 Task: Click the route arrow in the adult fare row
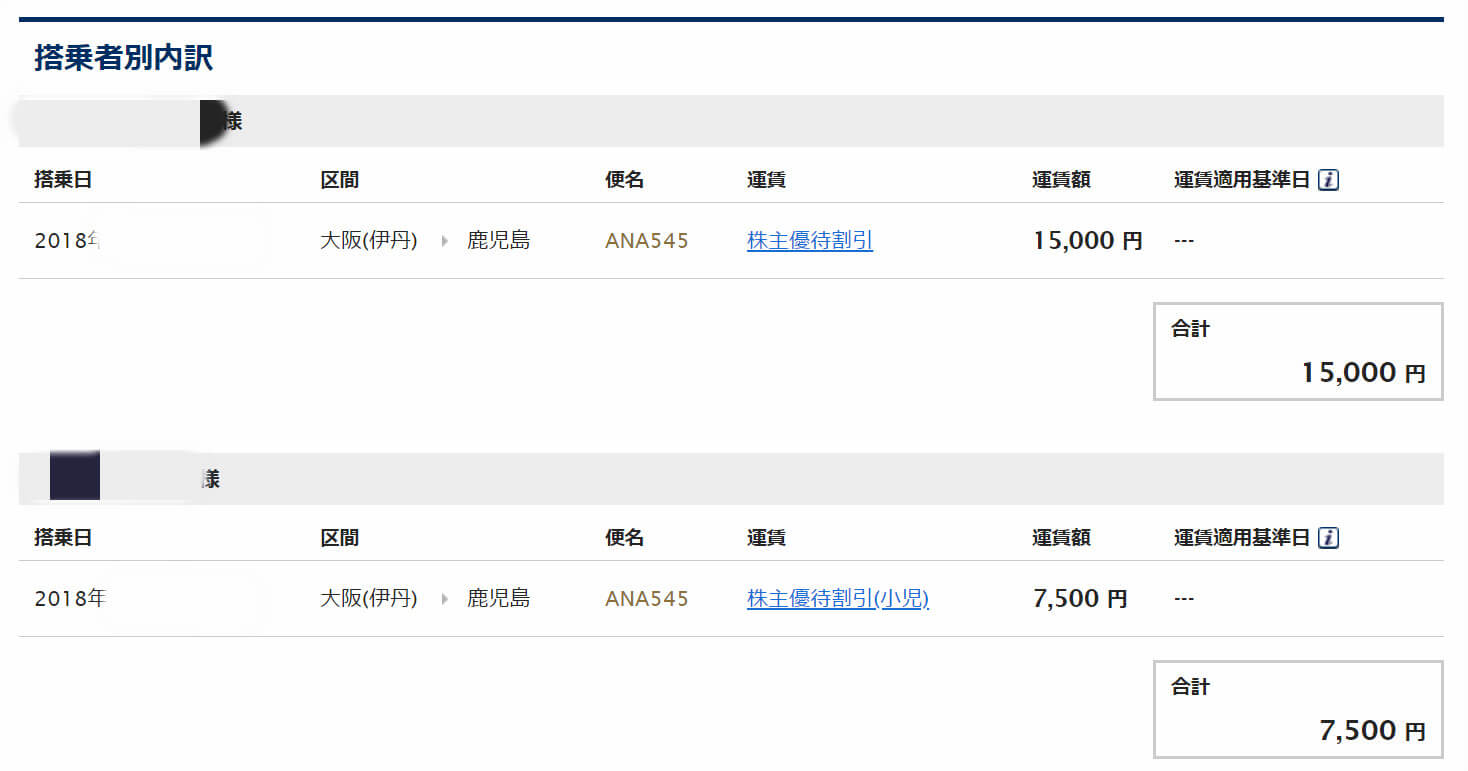click(x=444, y=241)
